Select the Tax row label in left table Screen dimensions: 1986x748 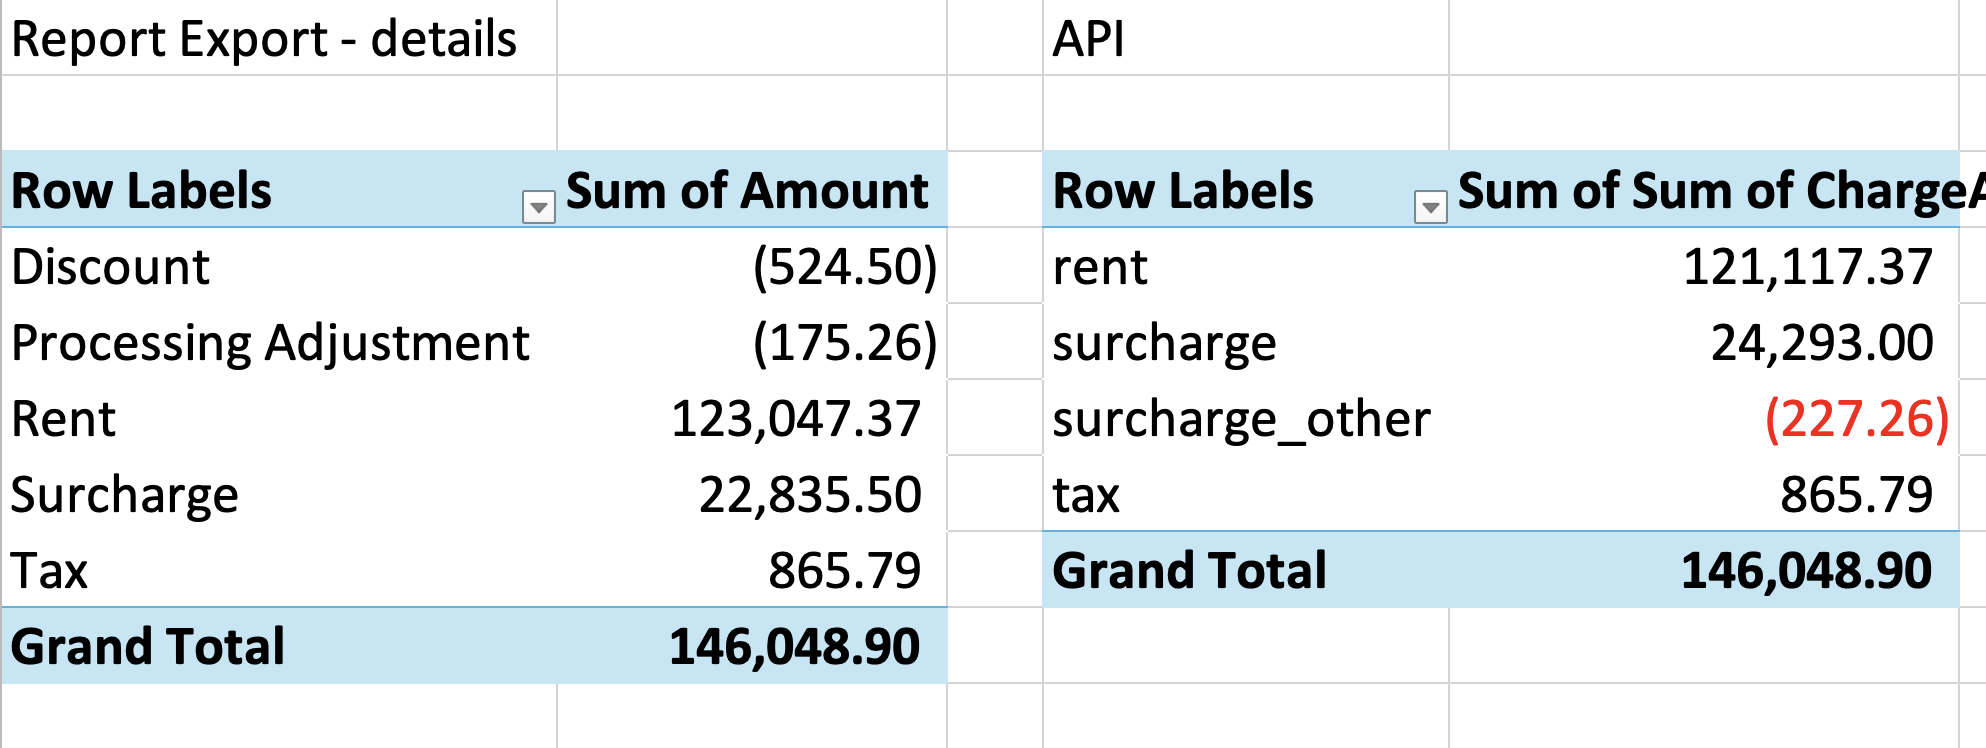(x=50, y=571)
